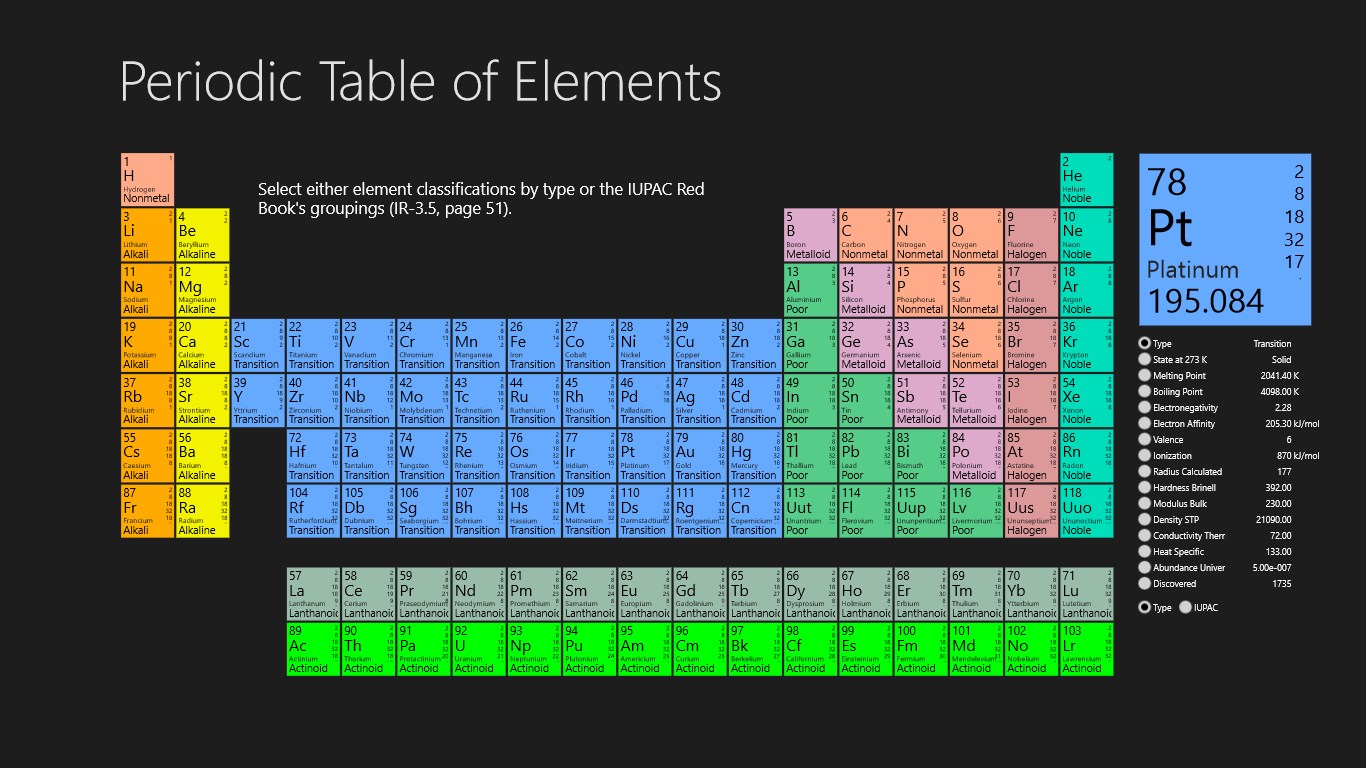Select the Melting Point radio button
Viewport: 1366px width, 768px height.
click(1145, 375)
